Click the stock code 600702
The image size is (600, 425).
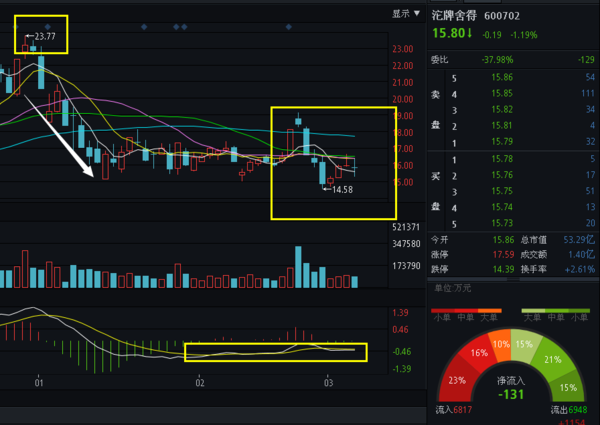504,16
